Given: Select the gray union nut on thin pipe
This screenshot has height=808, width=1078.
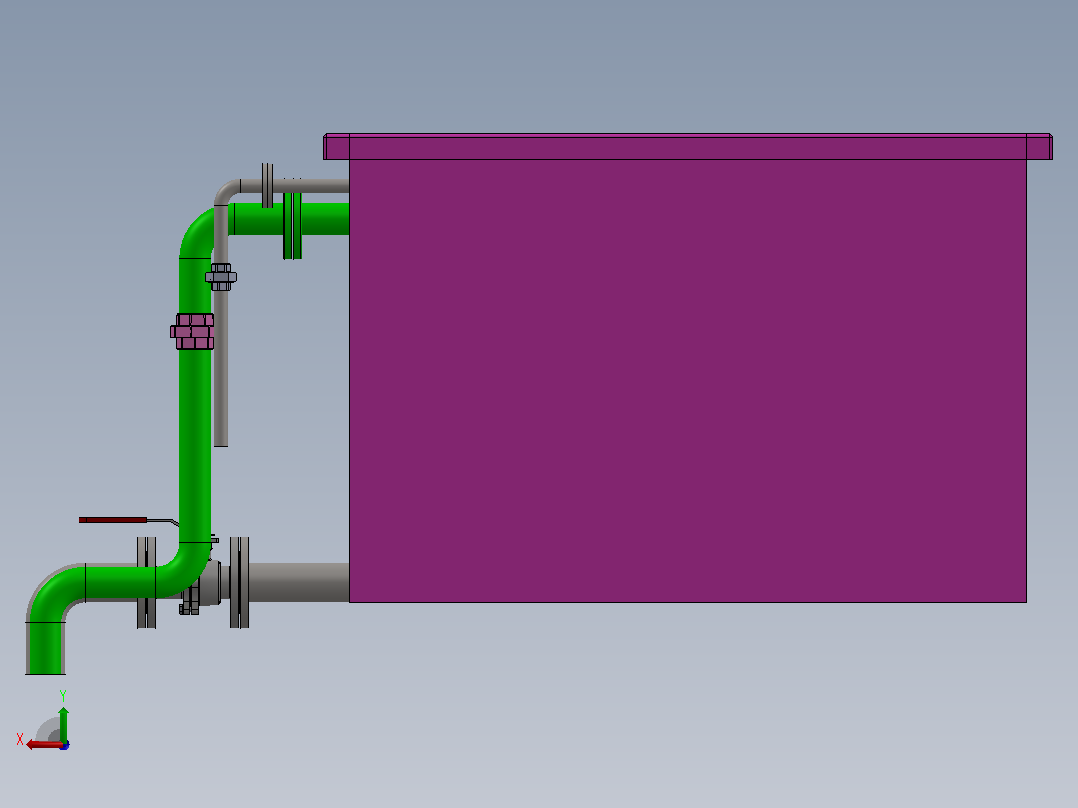Looking at the screenshot, I should click(221, 277).
